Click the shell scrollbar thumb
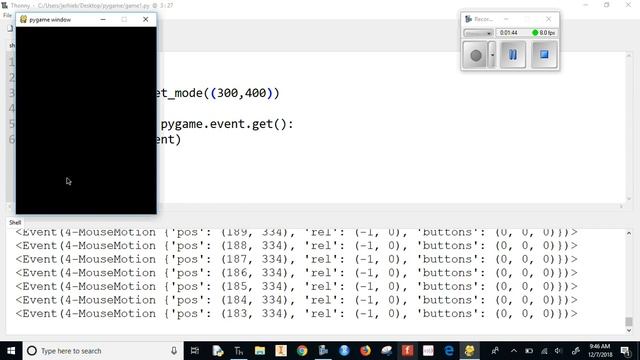Screen dimensions: 640x360 point(629,322)
